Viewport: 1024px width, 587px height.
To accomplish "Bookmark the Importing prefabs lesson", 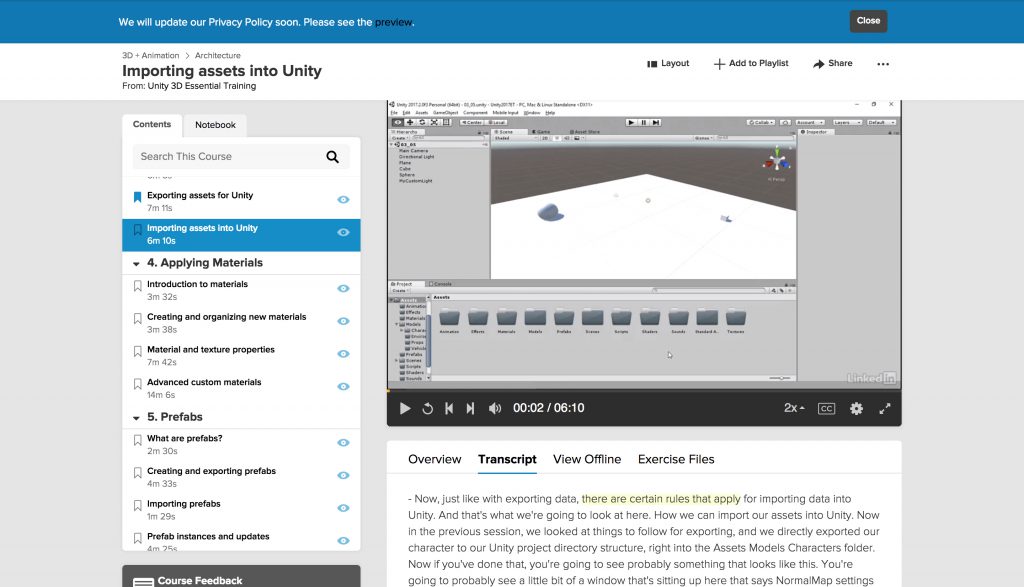I will (x=137, y=505).
